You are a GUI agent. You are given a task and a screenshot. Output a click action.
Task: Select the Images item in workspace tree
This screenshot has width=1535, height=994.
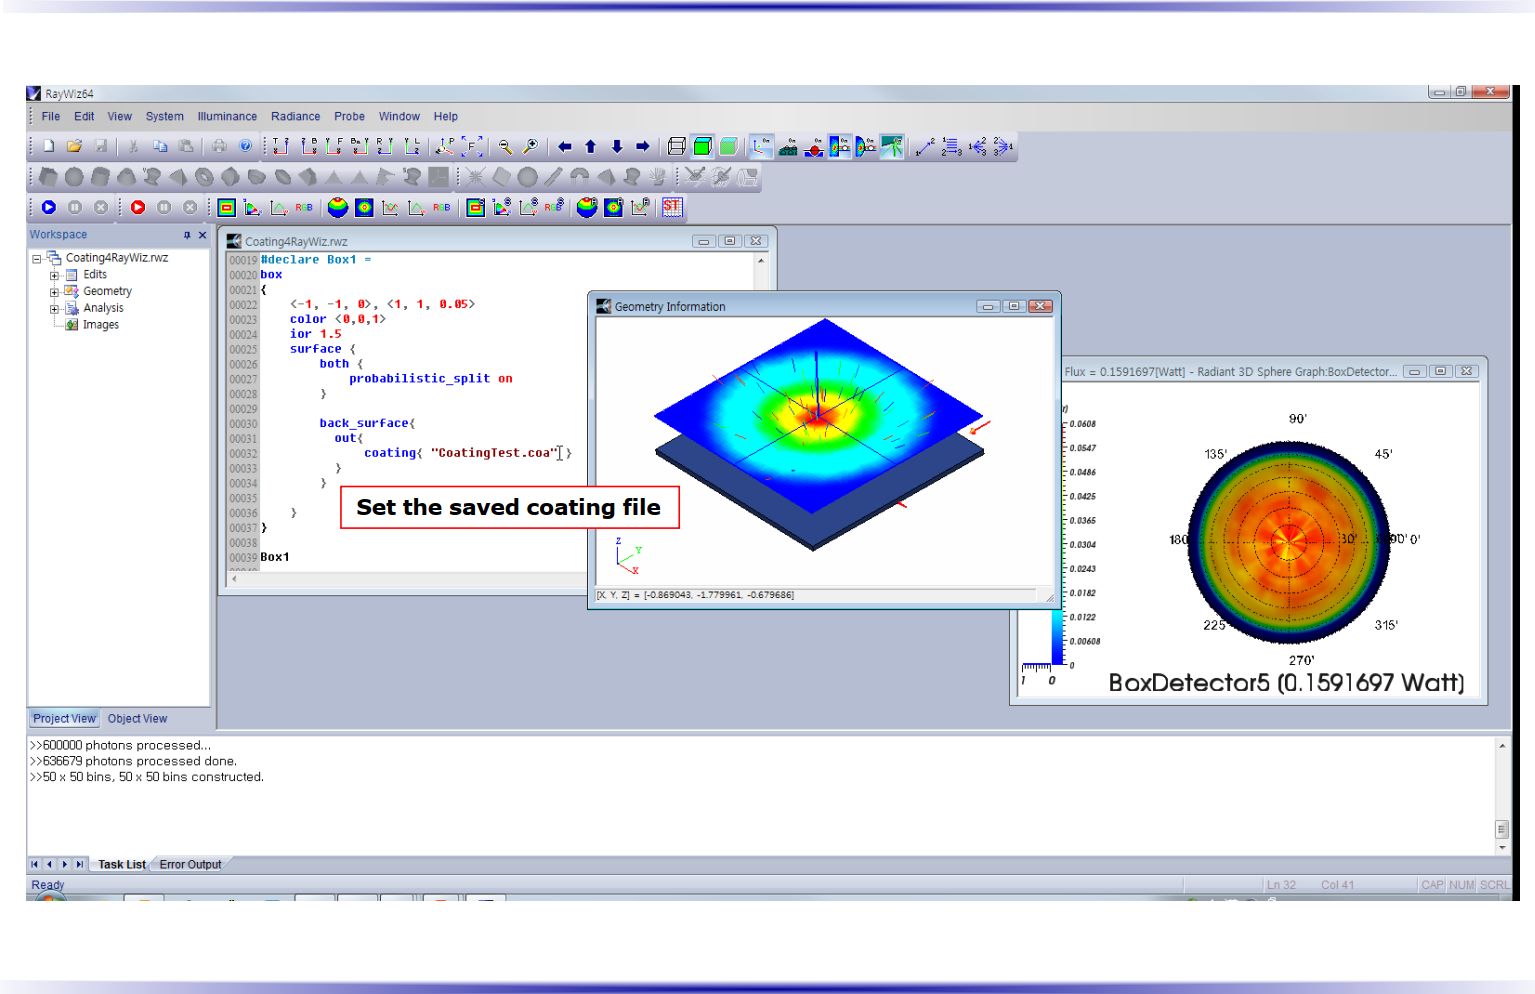100,325
